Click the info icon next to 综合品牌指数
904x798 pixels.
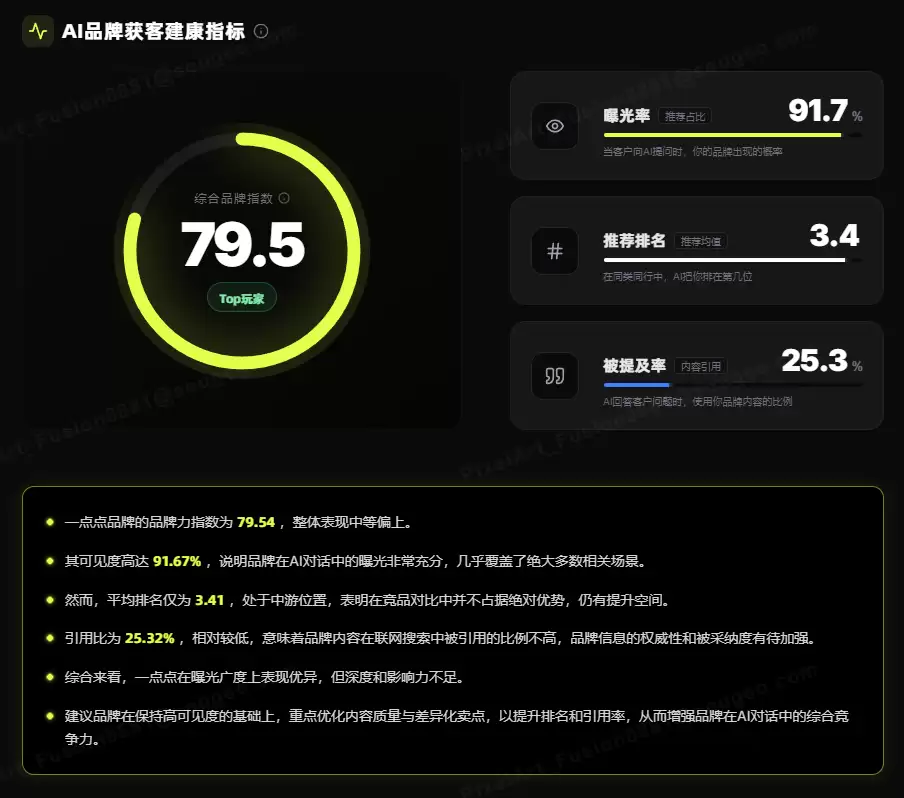(284, 198)
